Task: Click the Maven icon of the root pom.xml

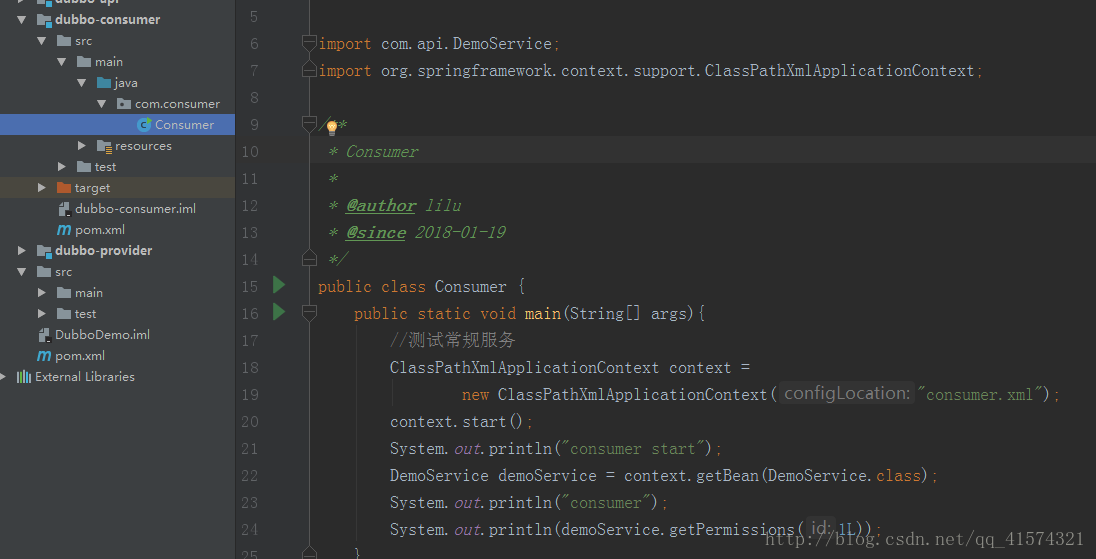Action: 44,355
